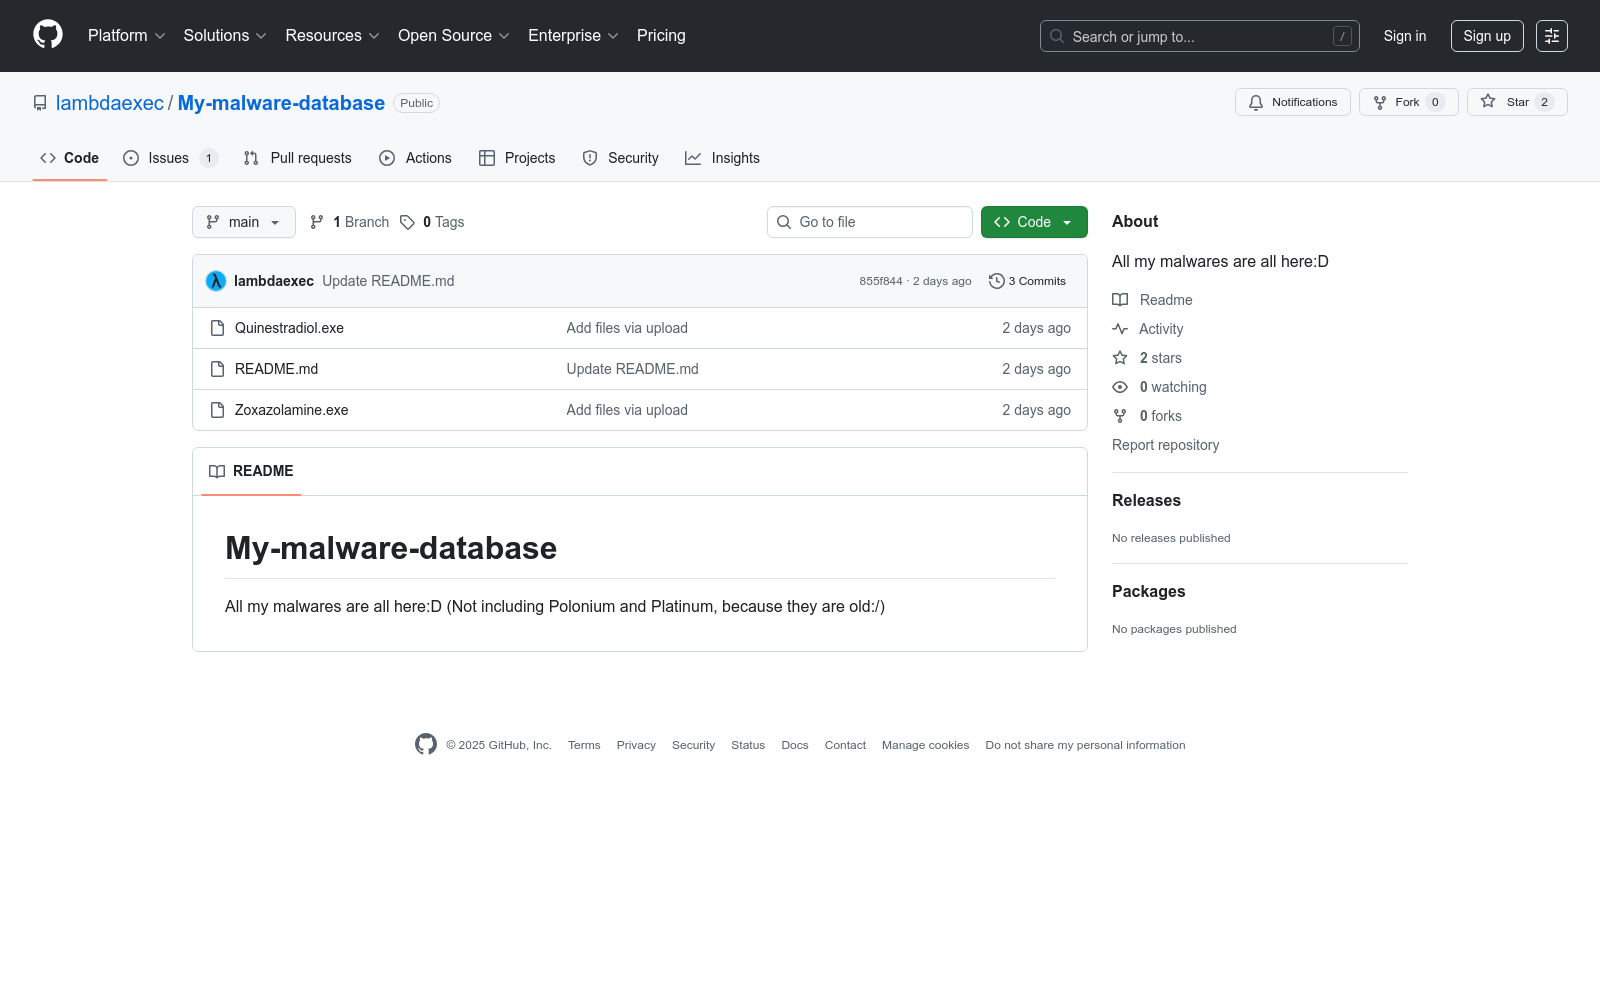The image size is (1600, 1000).
Task: Open the Actions tab
Action: coord(416,158)
